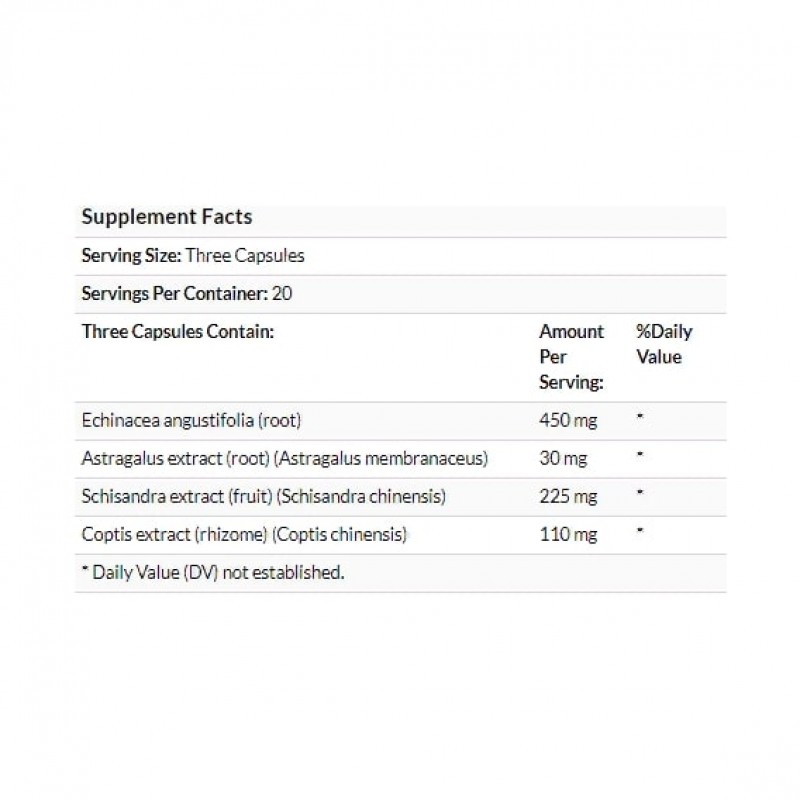Viewport: 800px width, 800px height.
Task: Select the Serving Size label text
Action: tap(130, 255)
